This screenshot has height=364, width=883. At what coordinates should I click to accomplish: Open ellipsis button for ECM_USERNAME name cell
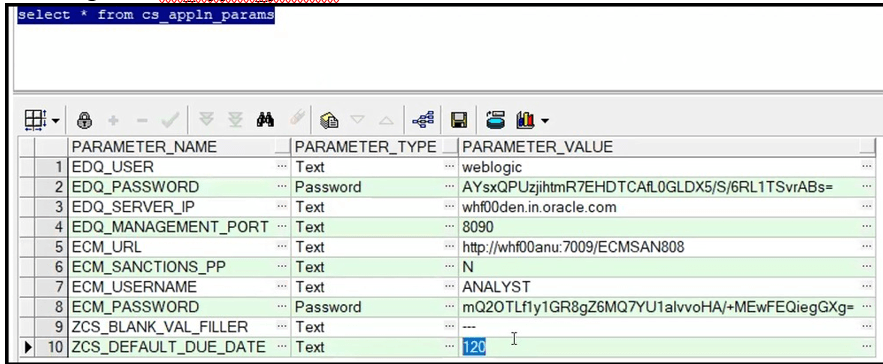point(282,287)
